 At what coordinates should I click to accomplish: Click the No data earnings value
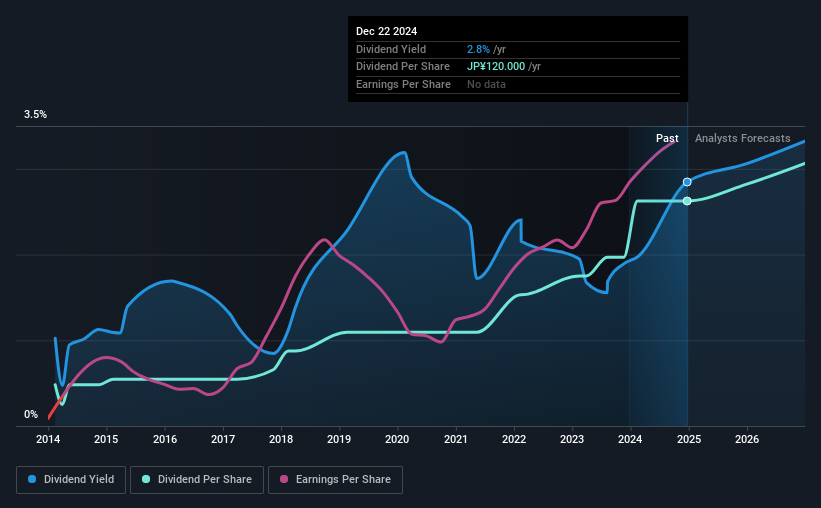point(486,84)
